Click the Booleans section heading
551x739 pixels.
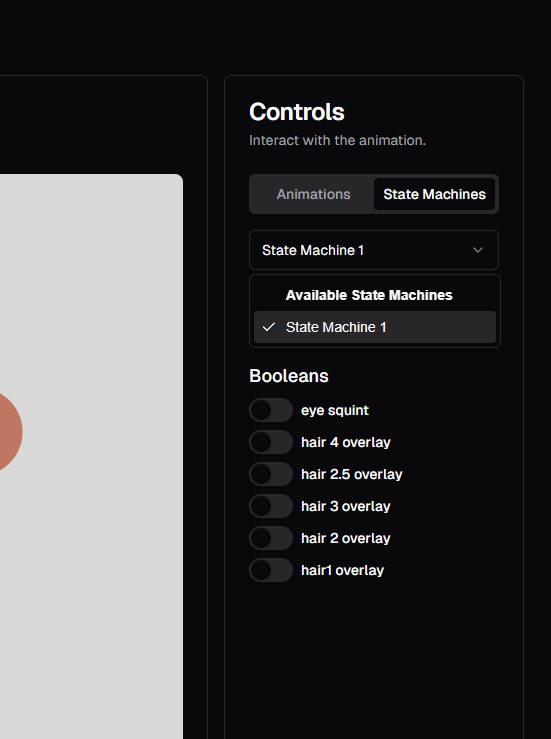click(289, 376)
